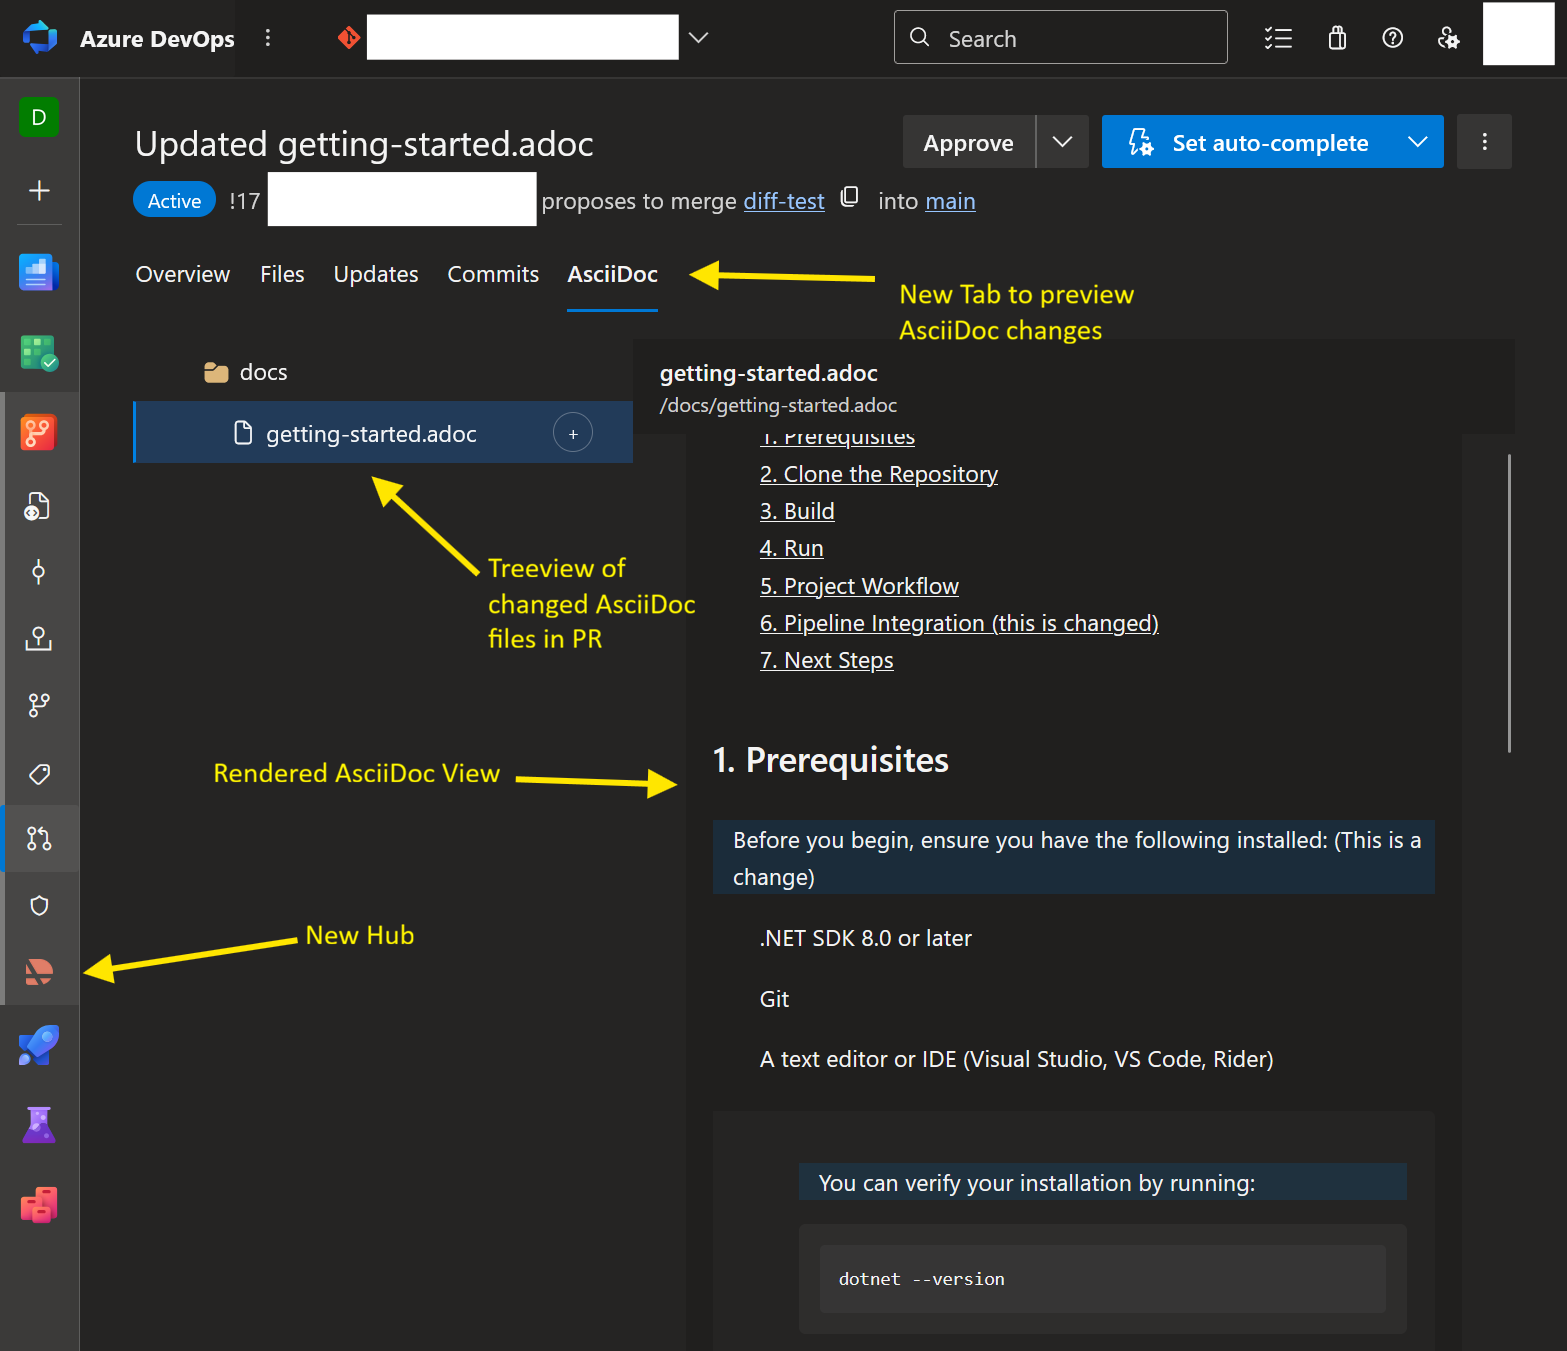Click the 1. Prerequisites heading

click(831, 760)
